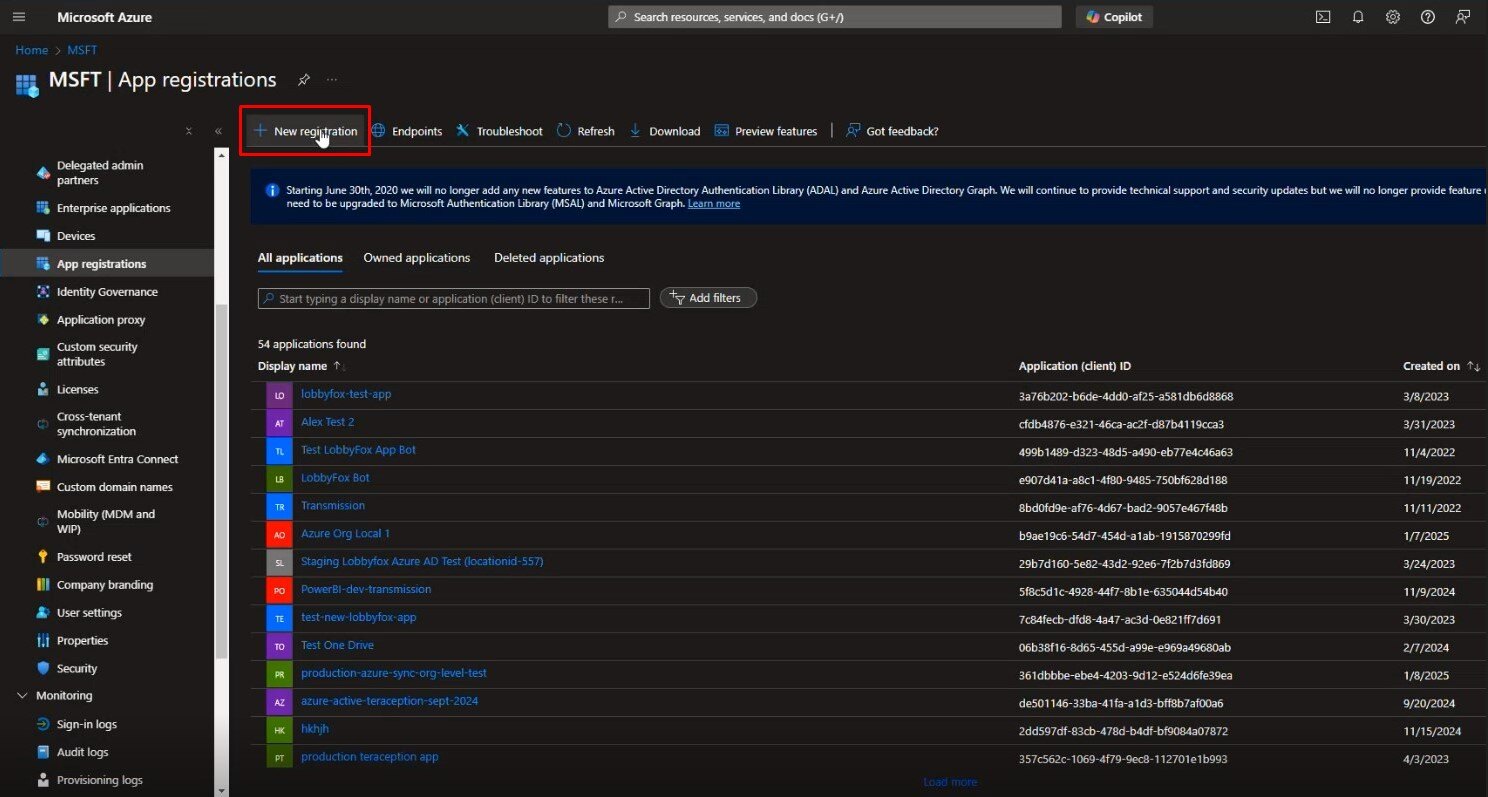Open the portal hamburger menu
The width and height of the screenshot is (1488, 797).
19,17
